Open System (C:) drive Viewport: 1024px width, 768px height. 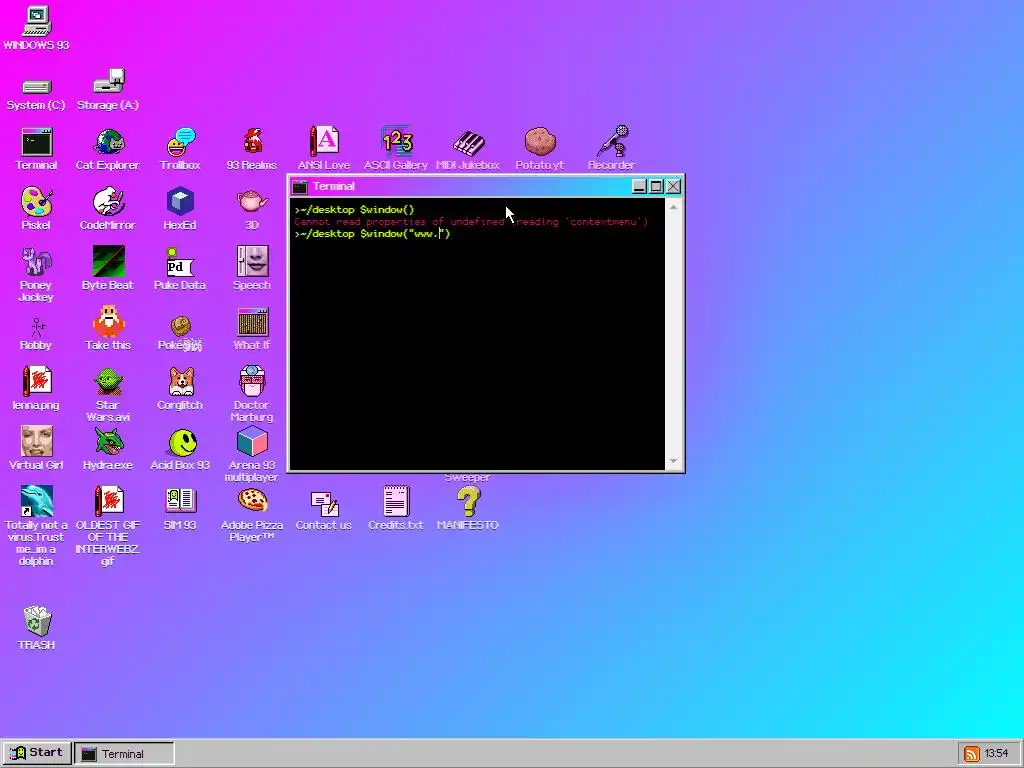coord(36,93)
